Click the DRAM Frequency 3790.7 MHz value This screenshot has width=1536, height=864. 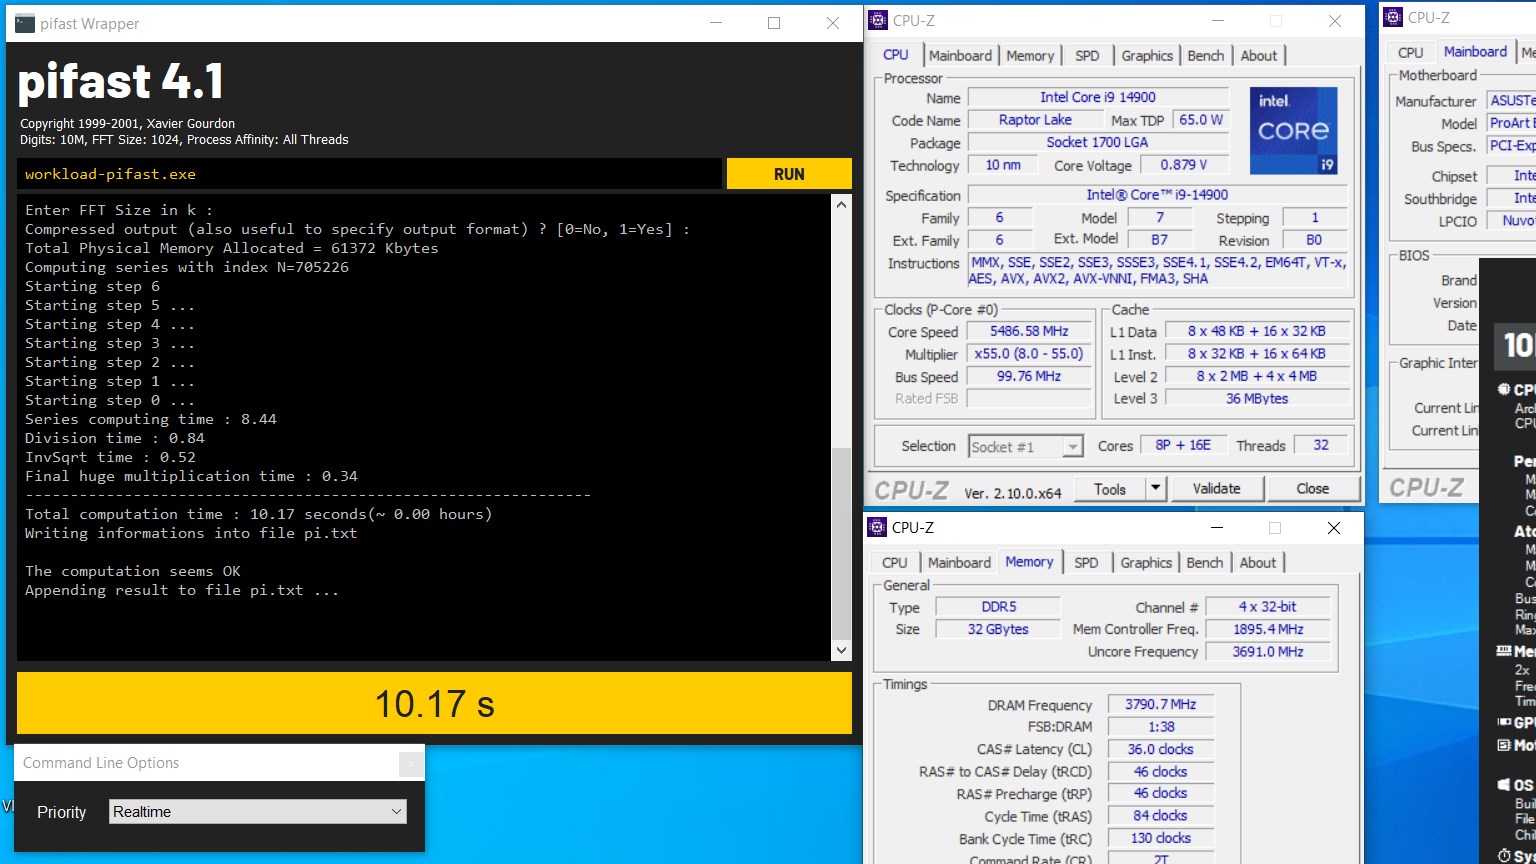(x=1160, y=704)
